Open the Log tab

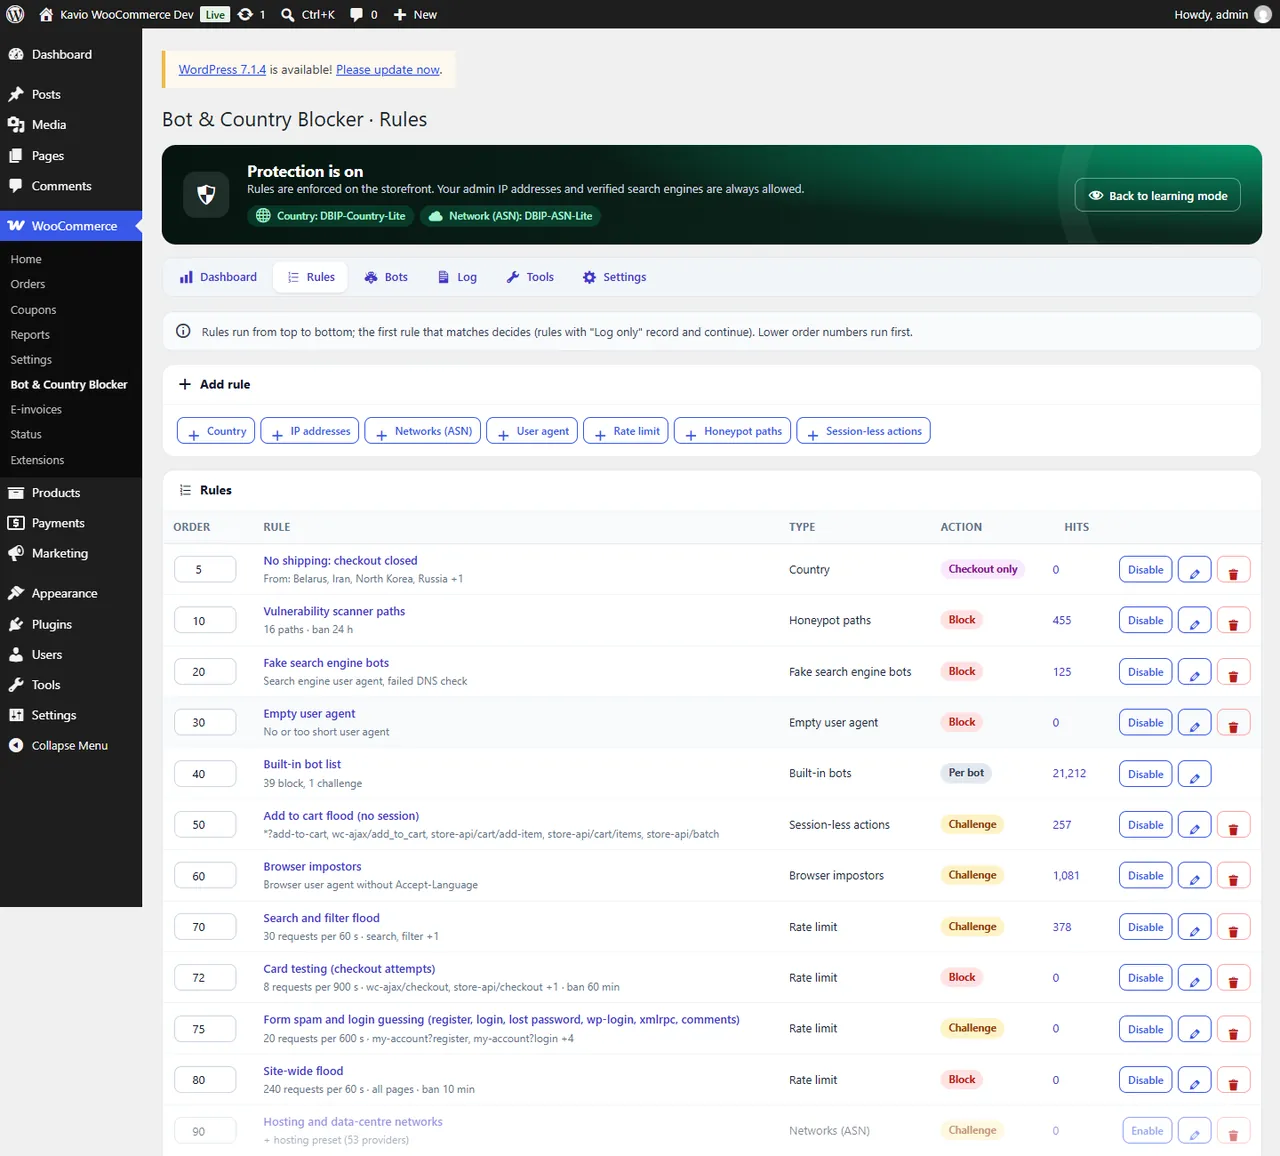(x=457, y=277)
